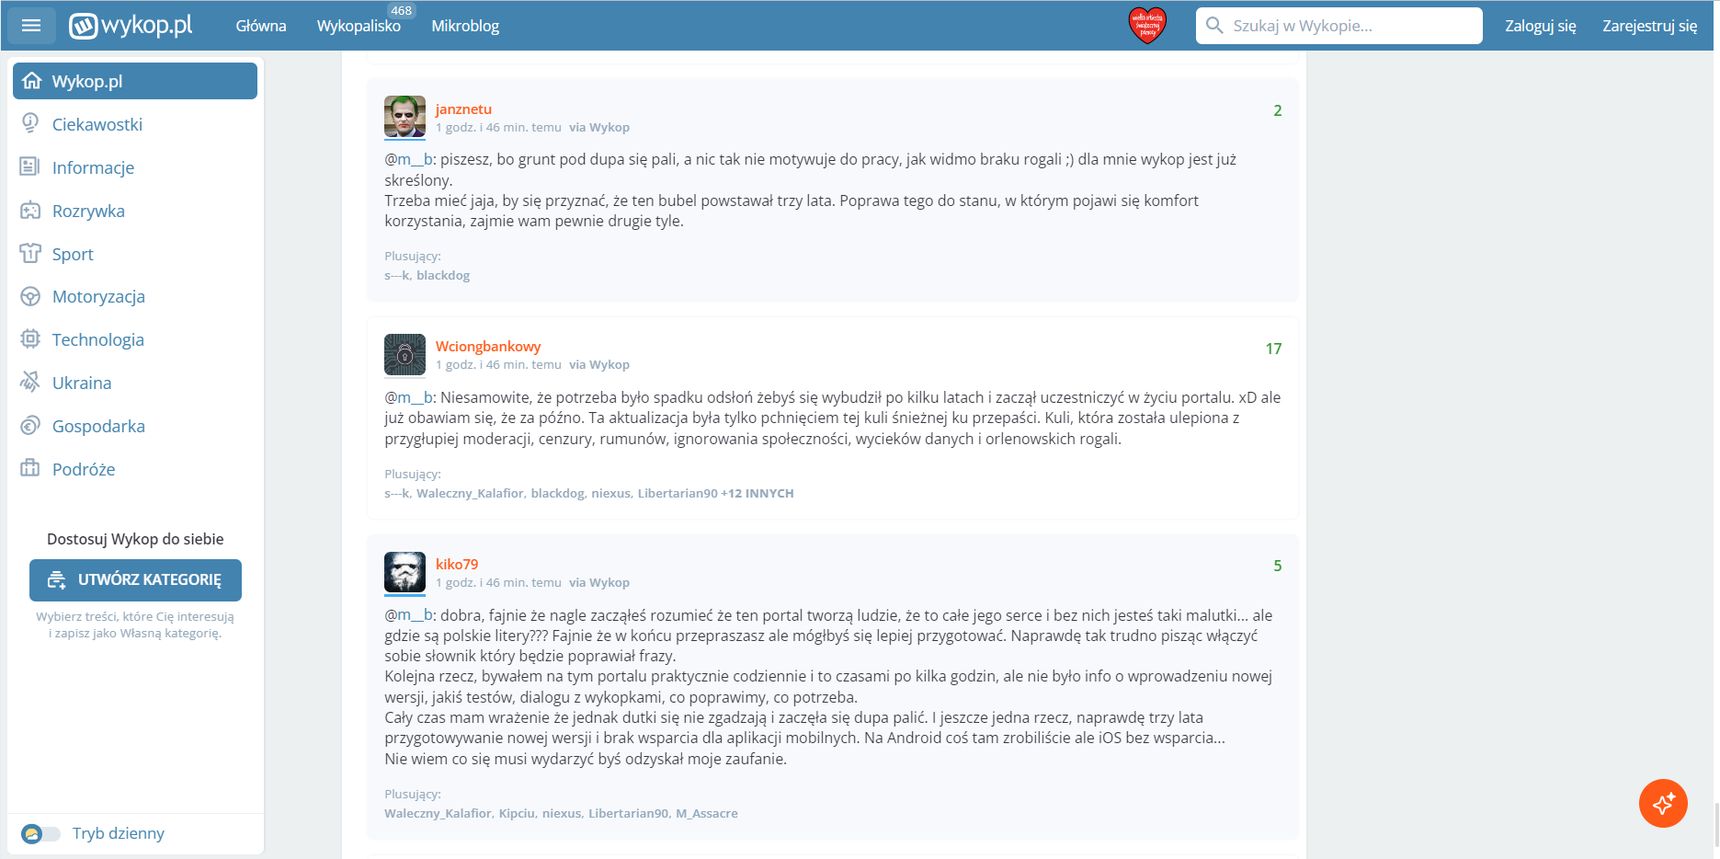
Task: Focus the Szukaj w Wykopie search field
Action: [1339, 26]
